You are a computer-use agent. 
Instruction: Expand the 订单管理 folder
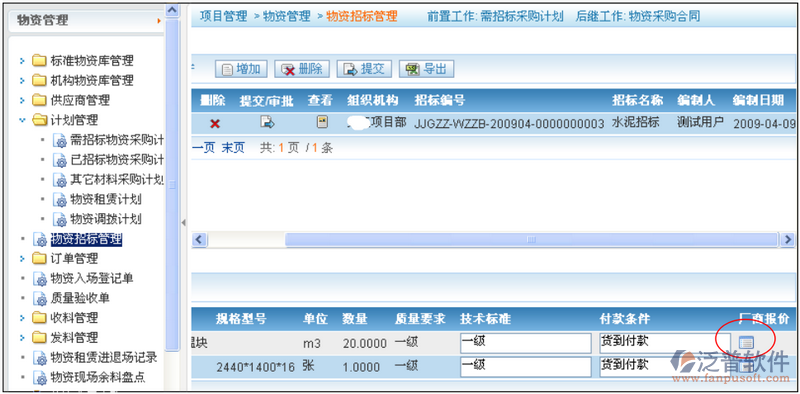tap(22, 259)
